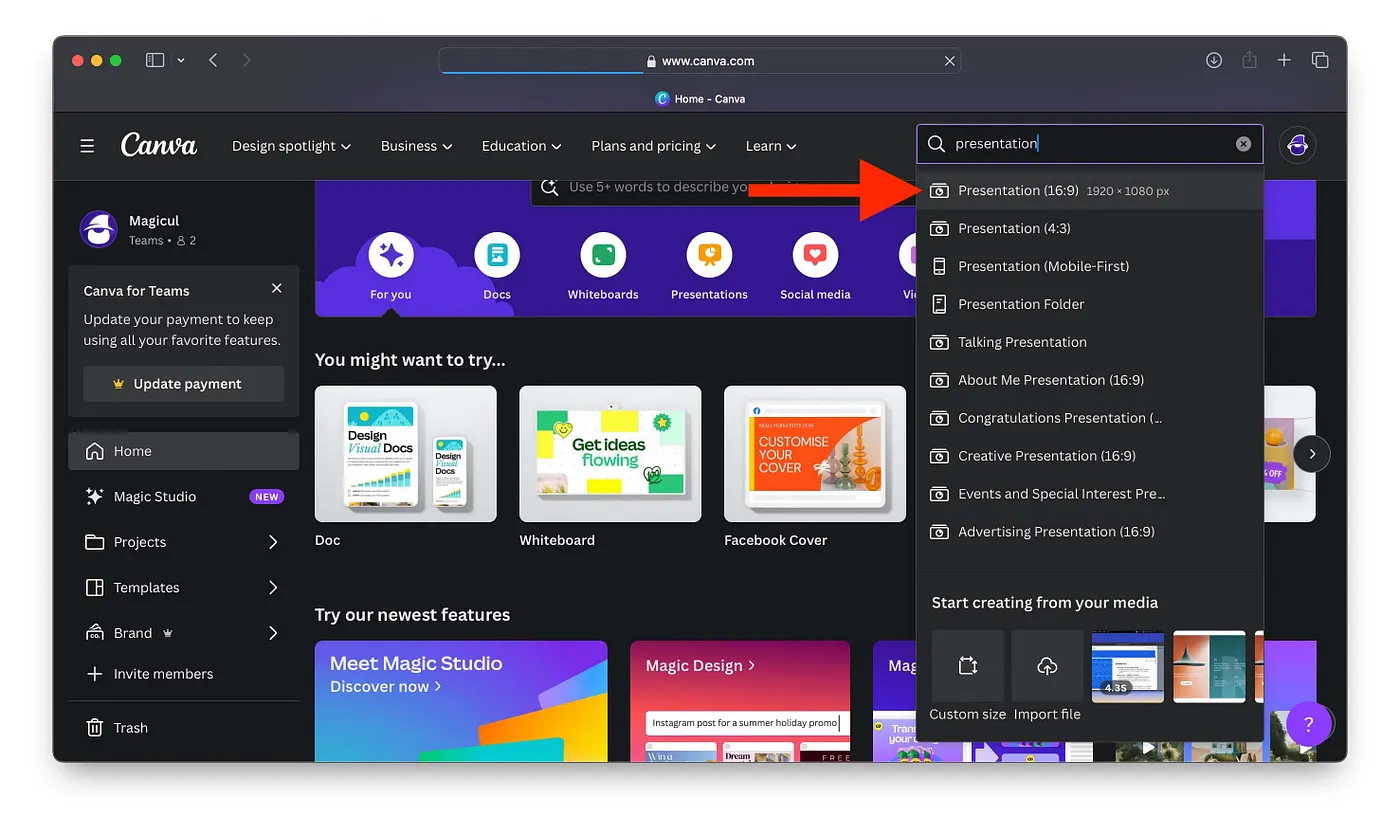Select Talking Presentation result

[x=1090, y=342]
